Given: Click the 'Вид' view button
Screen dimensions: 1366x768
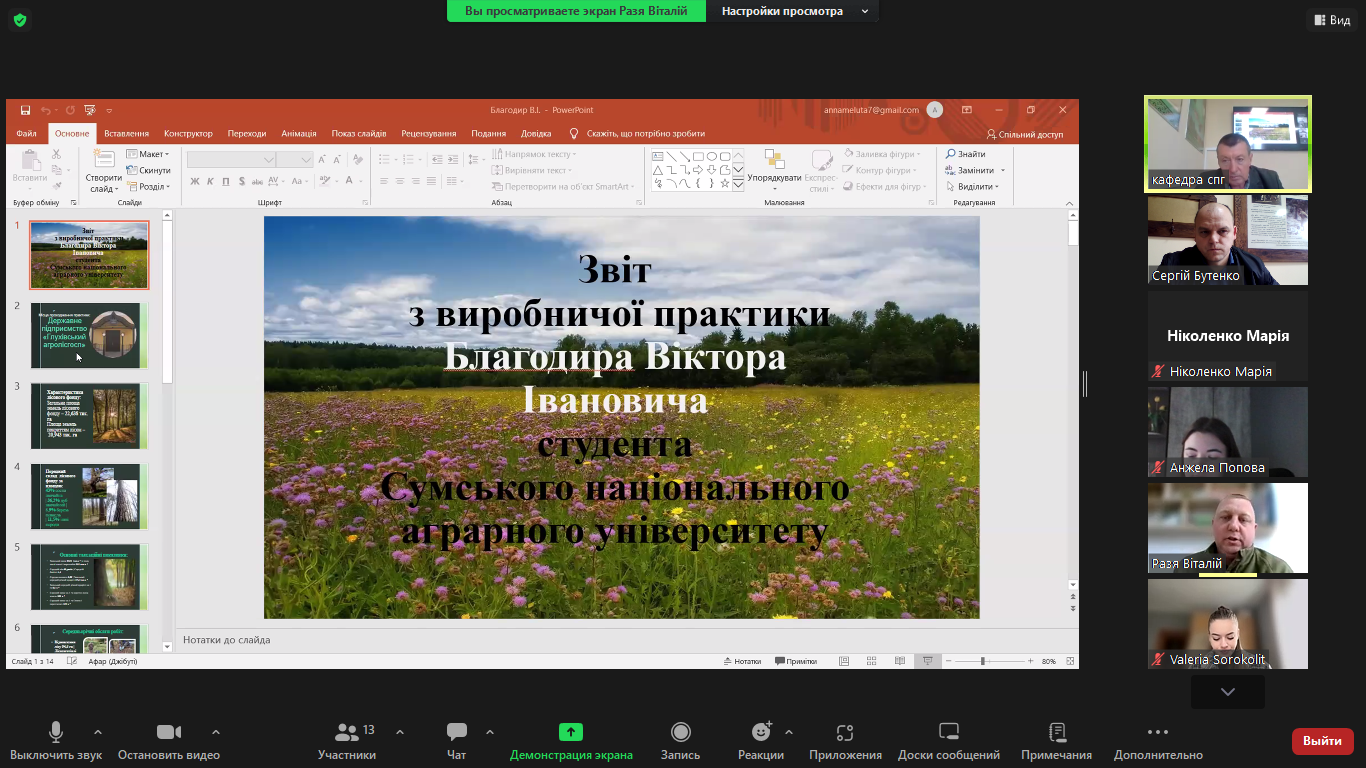Looking at the screenshot, I should tap(1330, 20).
